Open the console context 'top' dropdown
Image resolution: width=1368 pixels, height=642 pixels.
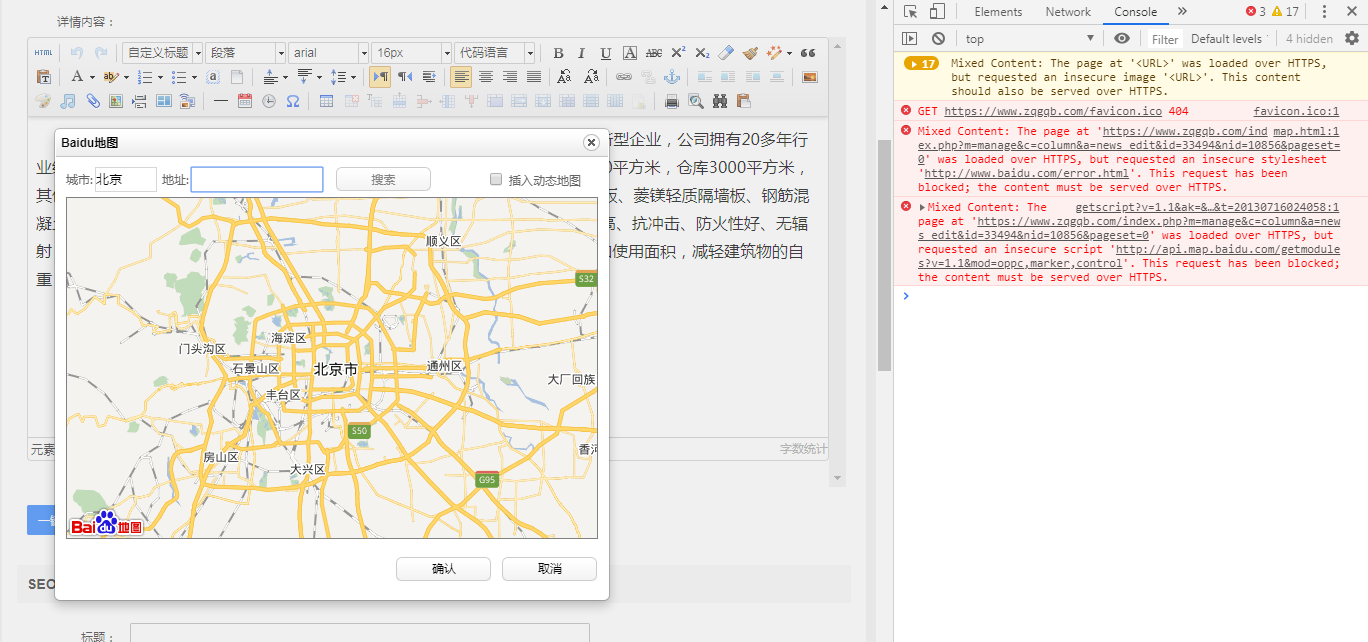click(x=1030, y=38)
